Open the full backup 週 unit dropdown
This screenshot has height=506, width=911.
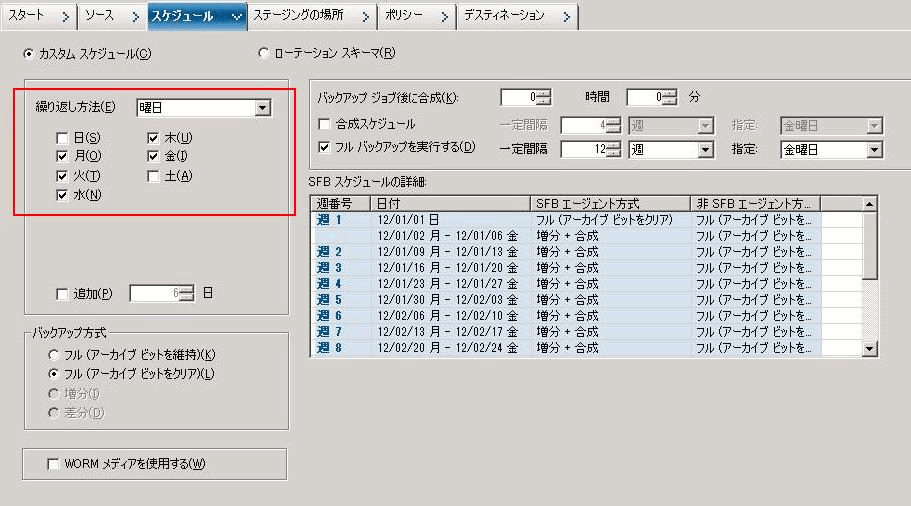[x=671, y=149]
